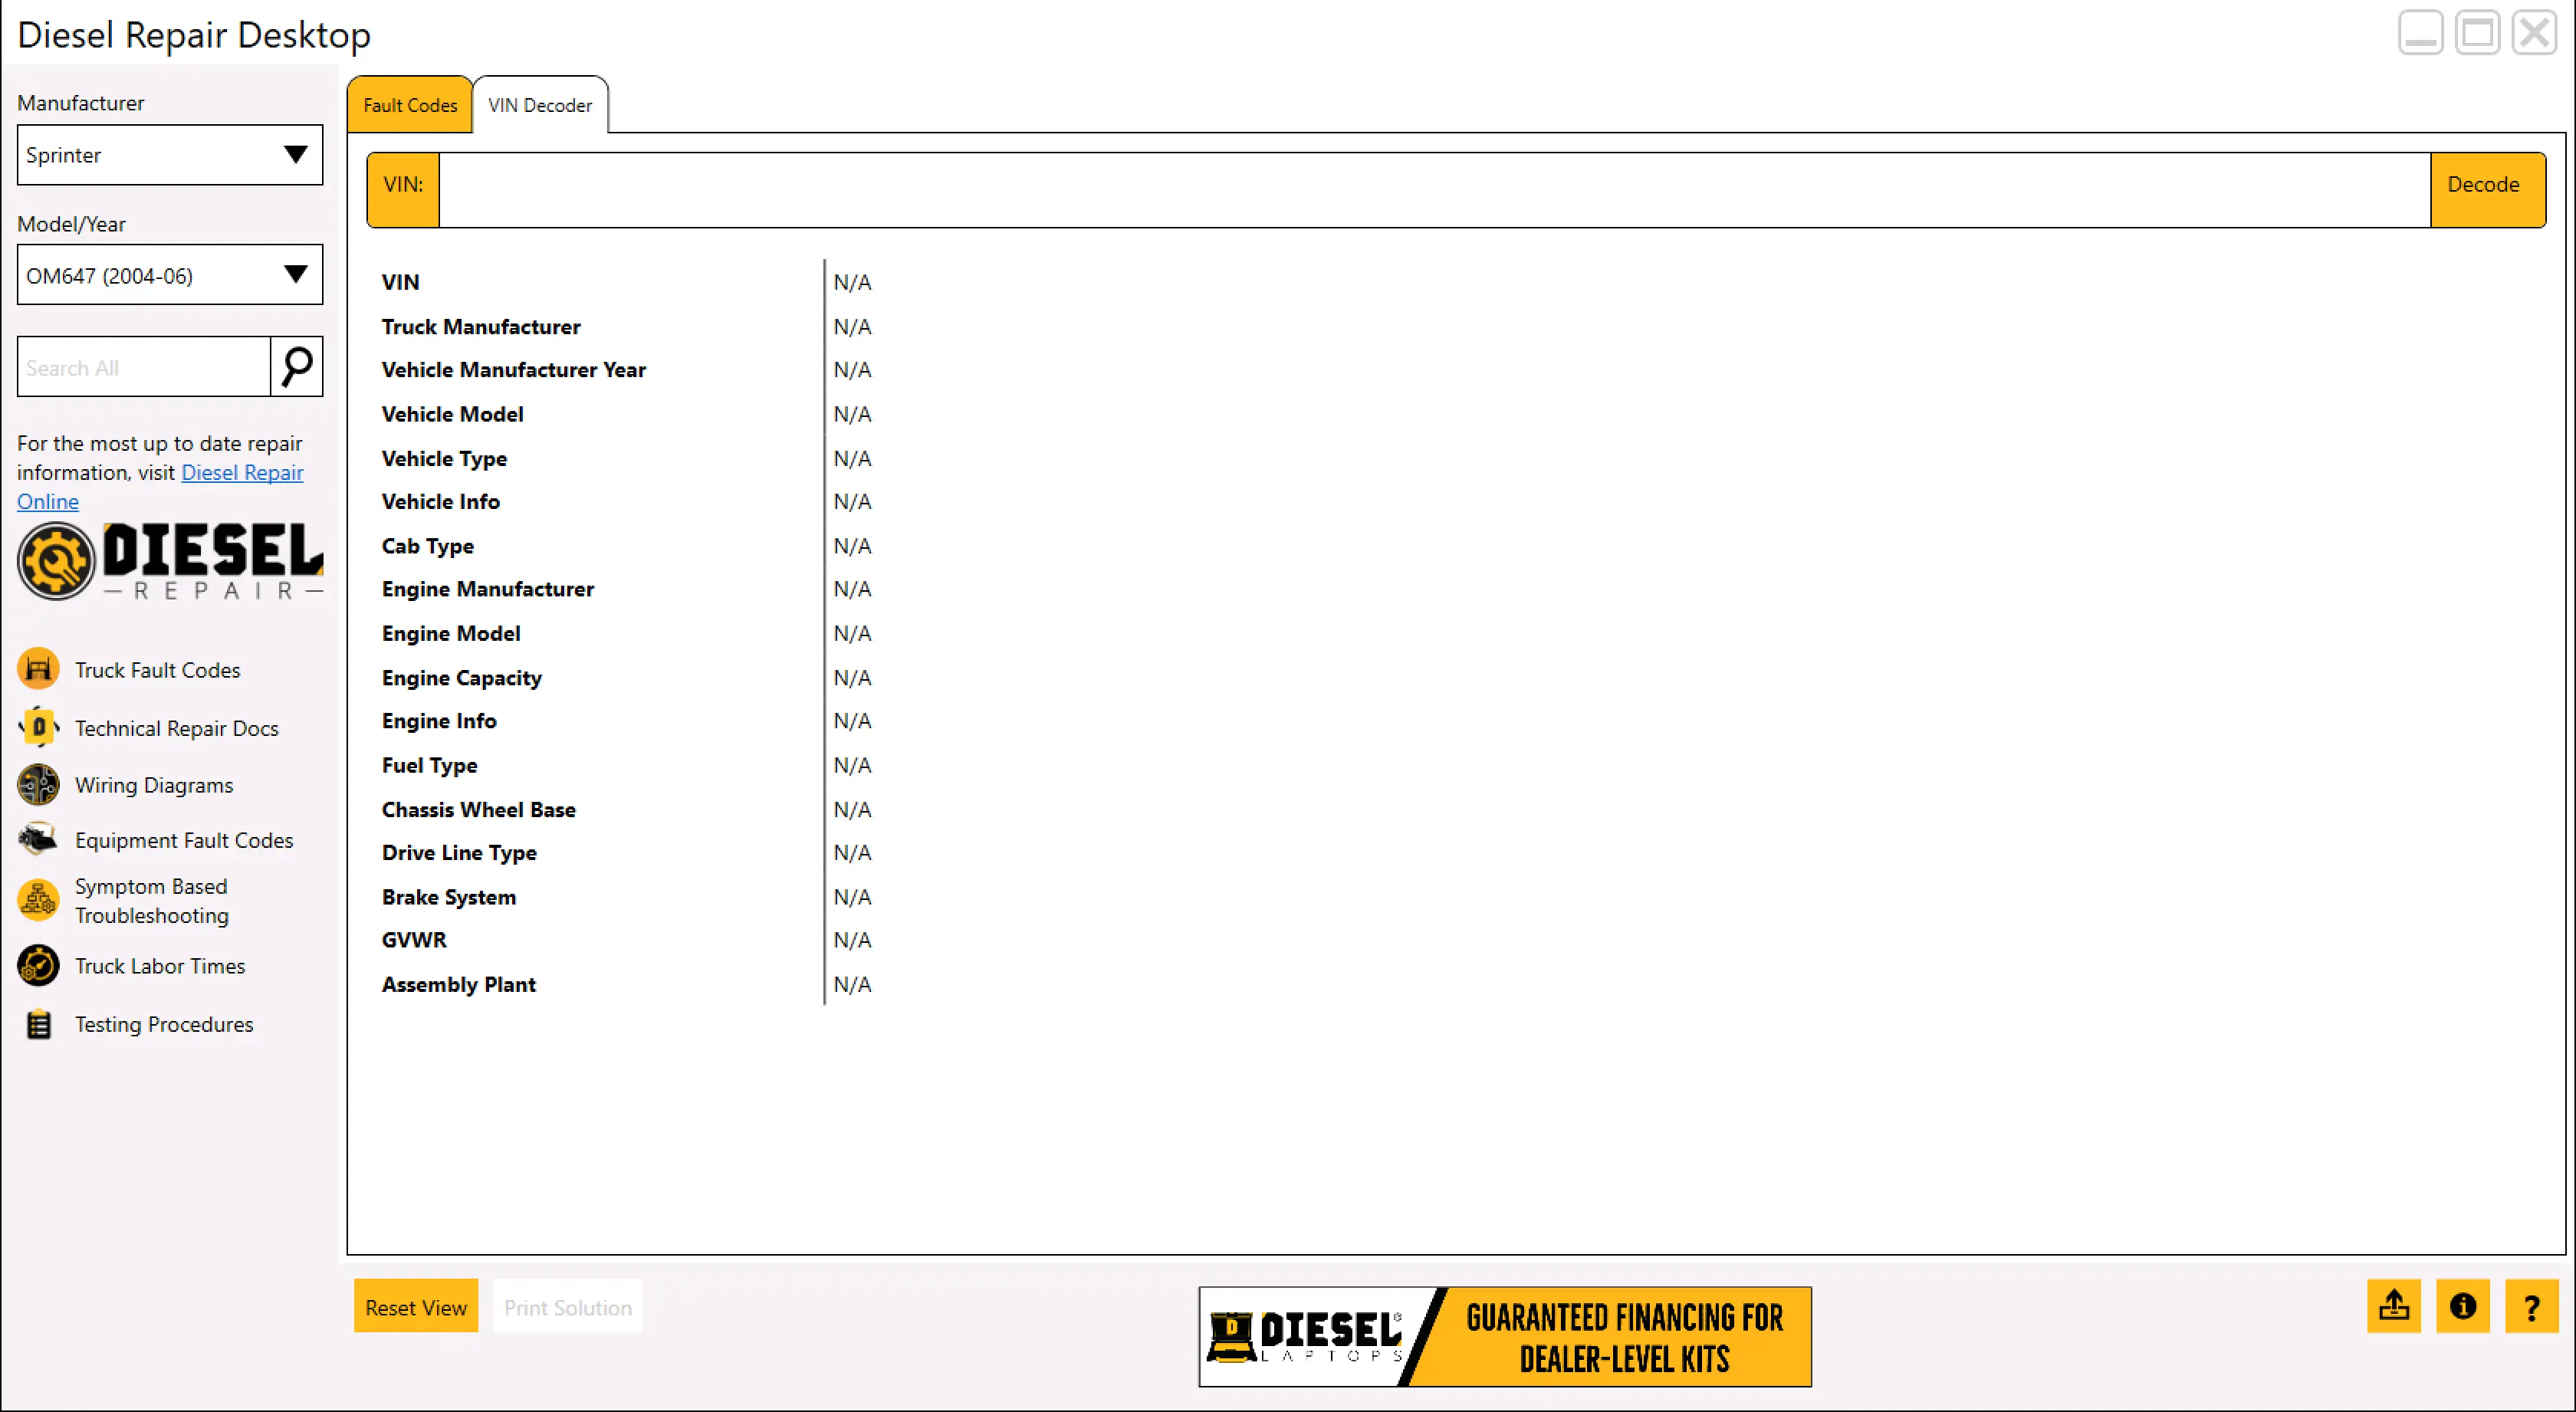The height and width of the screenshot is (1412, 2576).
Task: Open the info icon button
Action: pyautogui.click(x=2462, y=1306)
